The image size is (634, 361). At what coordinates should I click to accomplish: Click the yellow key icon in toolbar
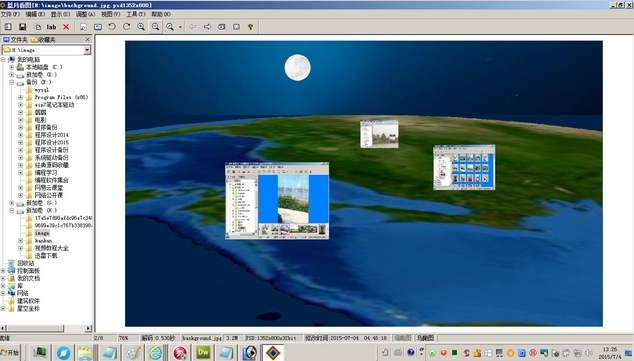(x=250, y=27)
